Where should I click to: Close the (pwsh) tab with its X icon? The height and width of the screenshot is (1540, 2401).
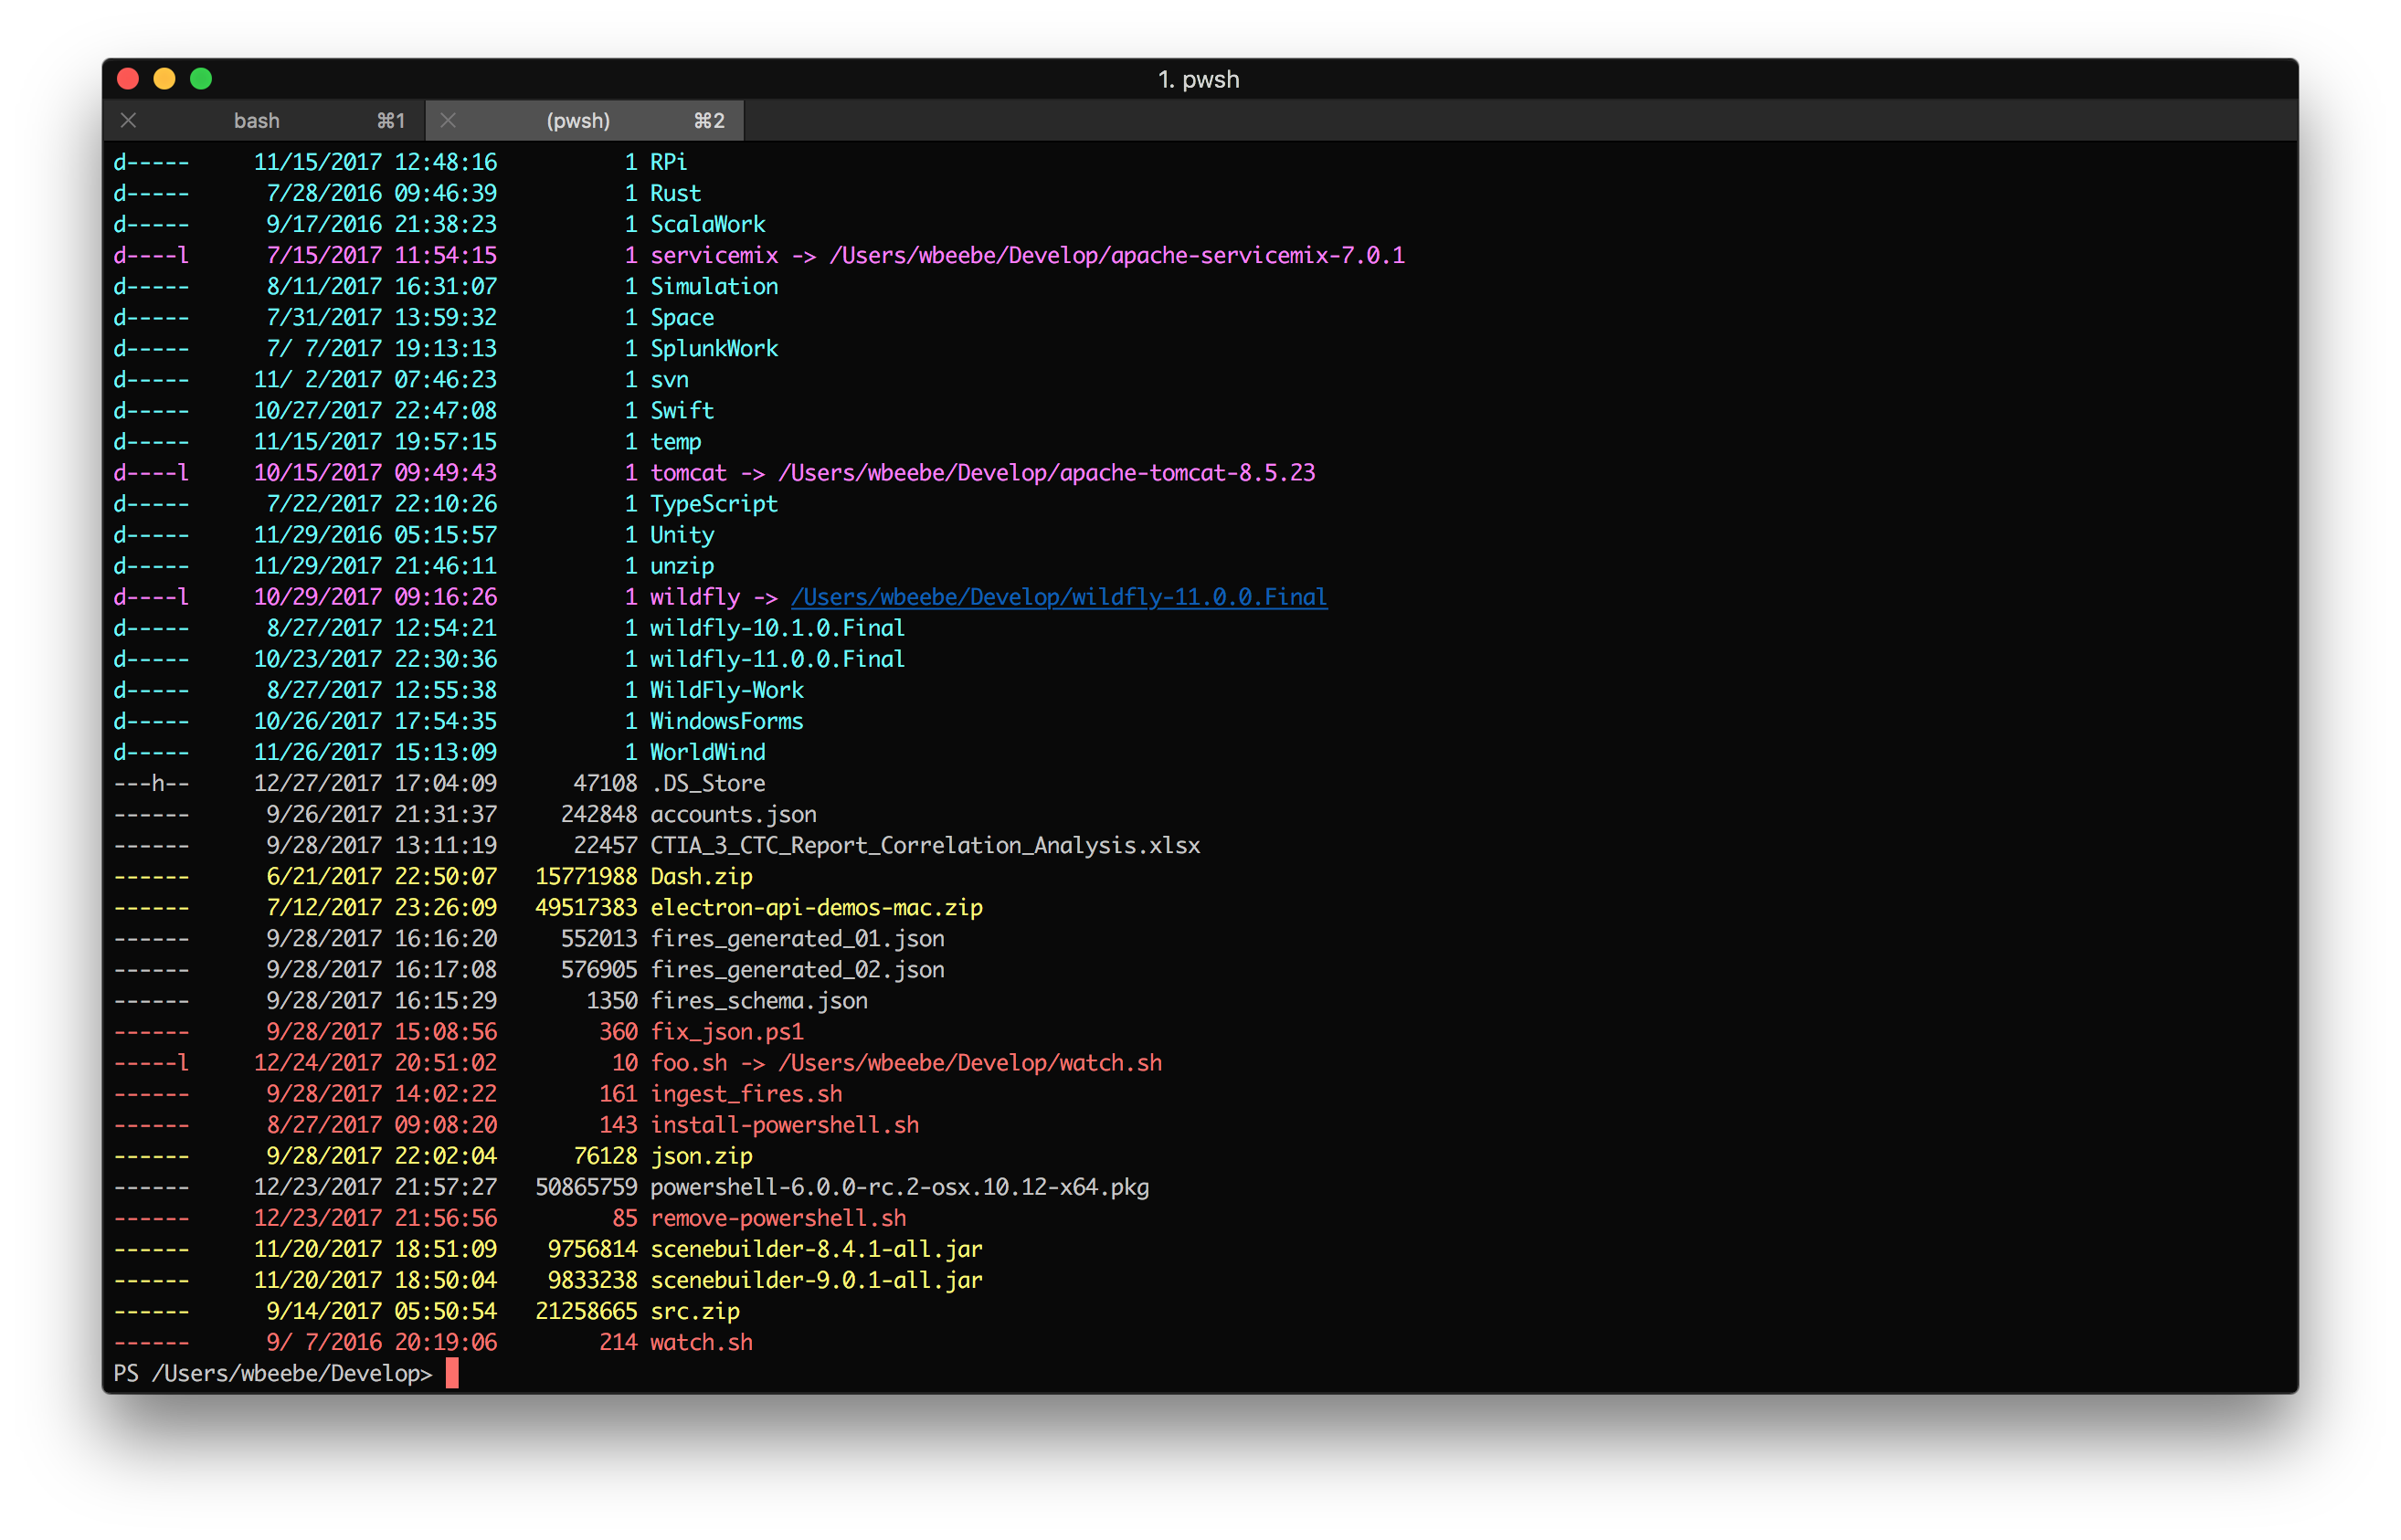[x=448, y=120]
